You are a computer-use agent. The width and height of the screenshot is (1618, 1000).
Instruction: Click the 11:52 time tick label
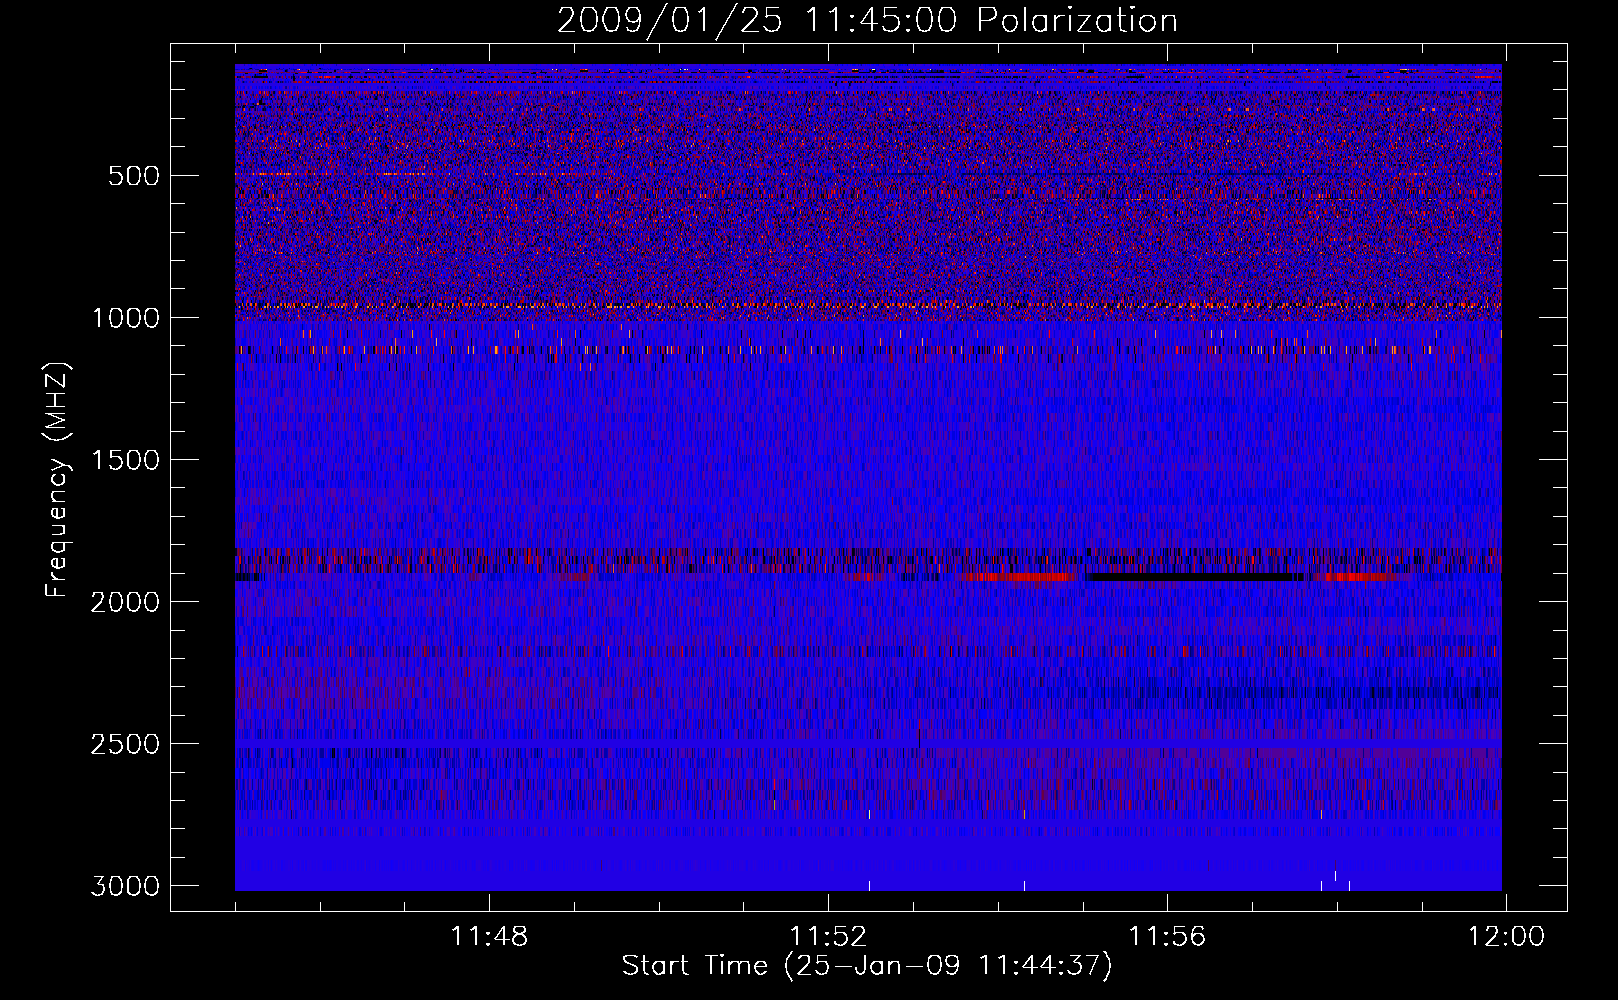(828, 937)
